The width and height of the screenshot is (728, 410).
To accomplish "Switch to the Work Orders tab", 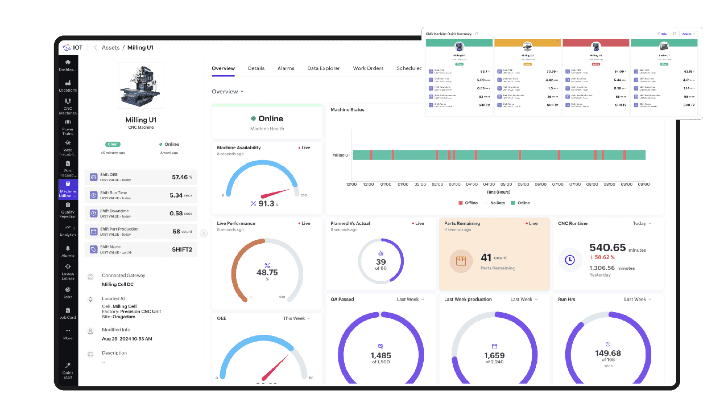I will (368, 68).
